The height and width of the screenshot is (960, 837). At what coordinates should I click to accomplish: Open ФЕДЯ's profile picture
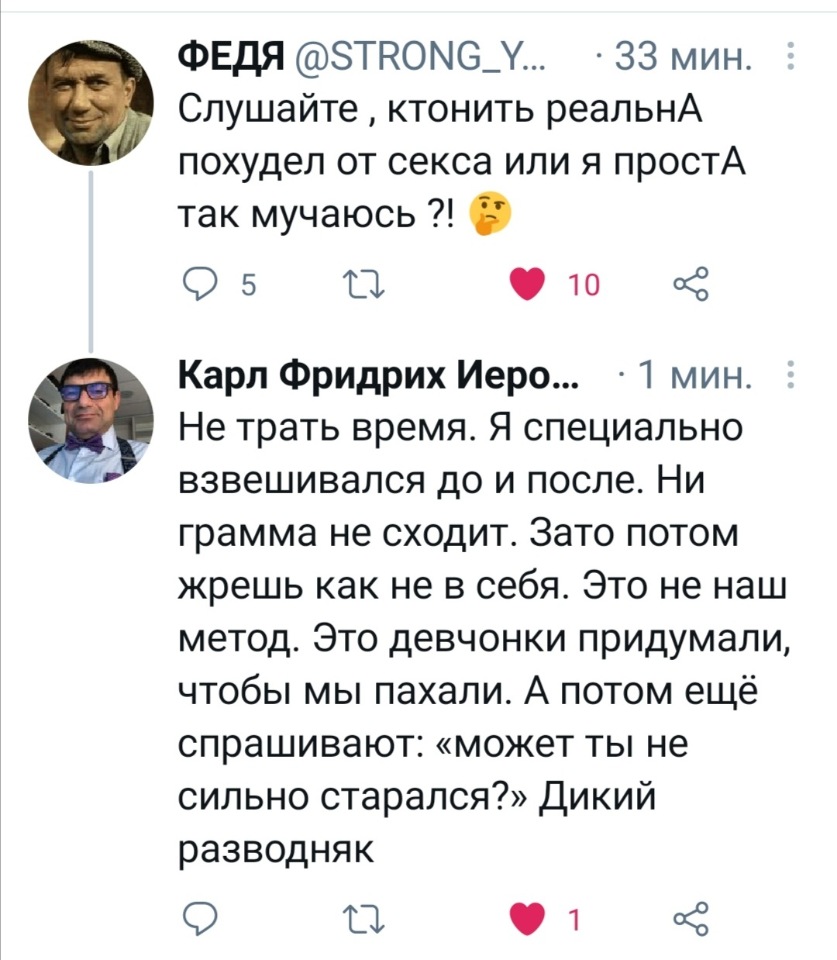(x=90, y=105)
